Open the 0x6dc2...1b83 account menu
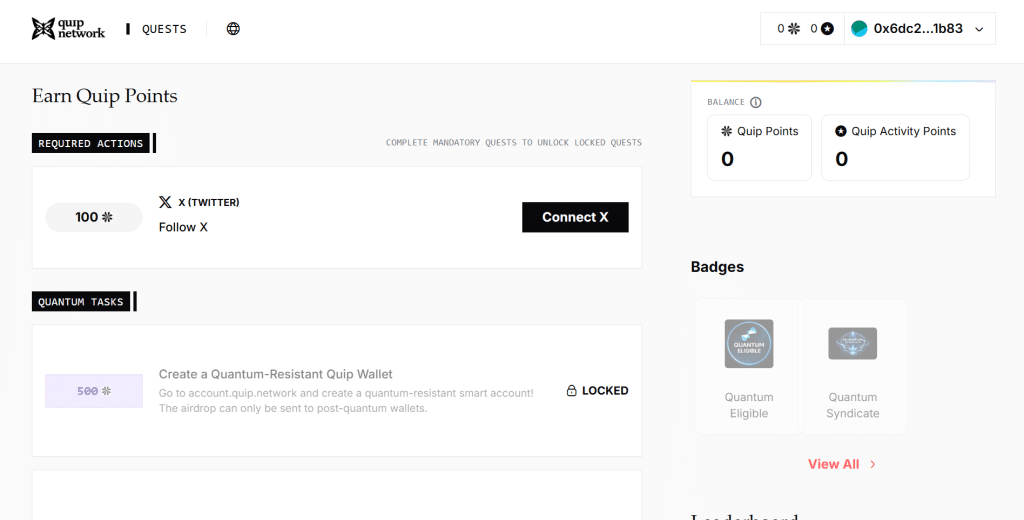This screenshot has width=1024, height=520. coord(920,29)
